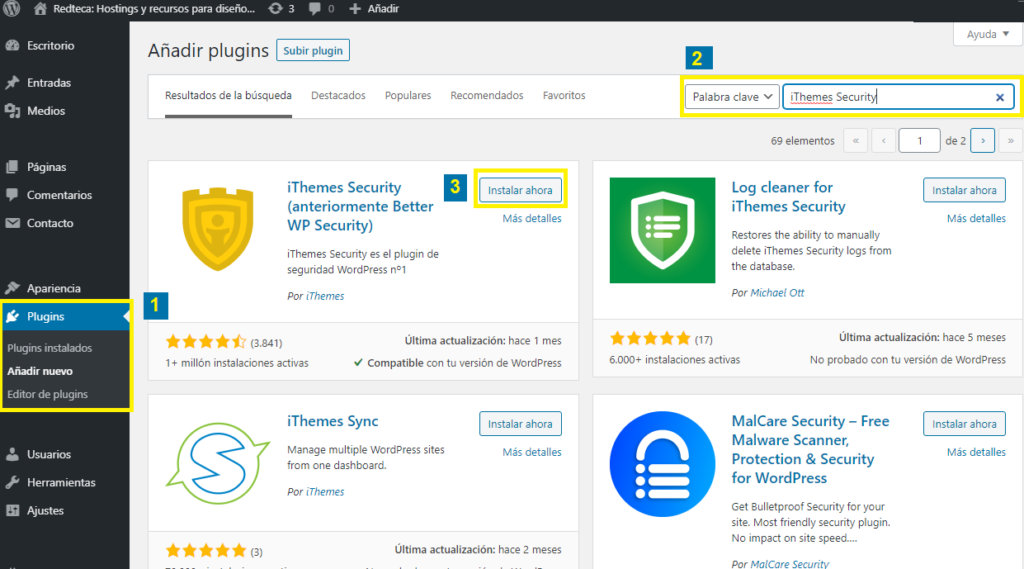1024x569 pixels.
Task: Click the Escritorio dashboard icon
Action: coord(12,46)
